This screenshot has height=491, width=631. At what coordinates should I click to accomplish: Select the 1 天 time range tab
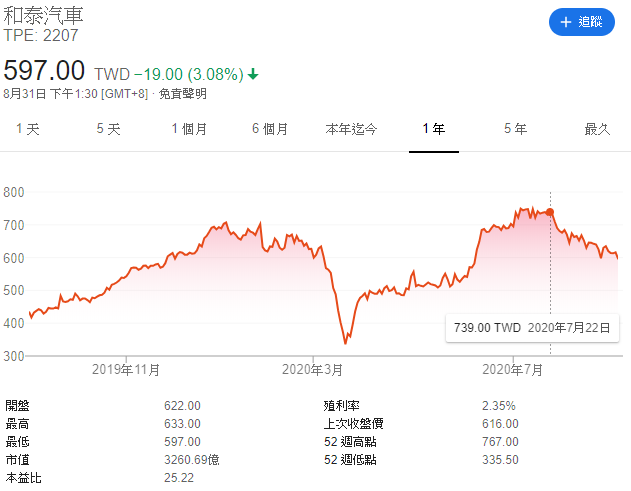tap(28, 129)
